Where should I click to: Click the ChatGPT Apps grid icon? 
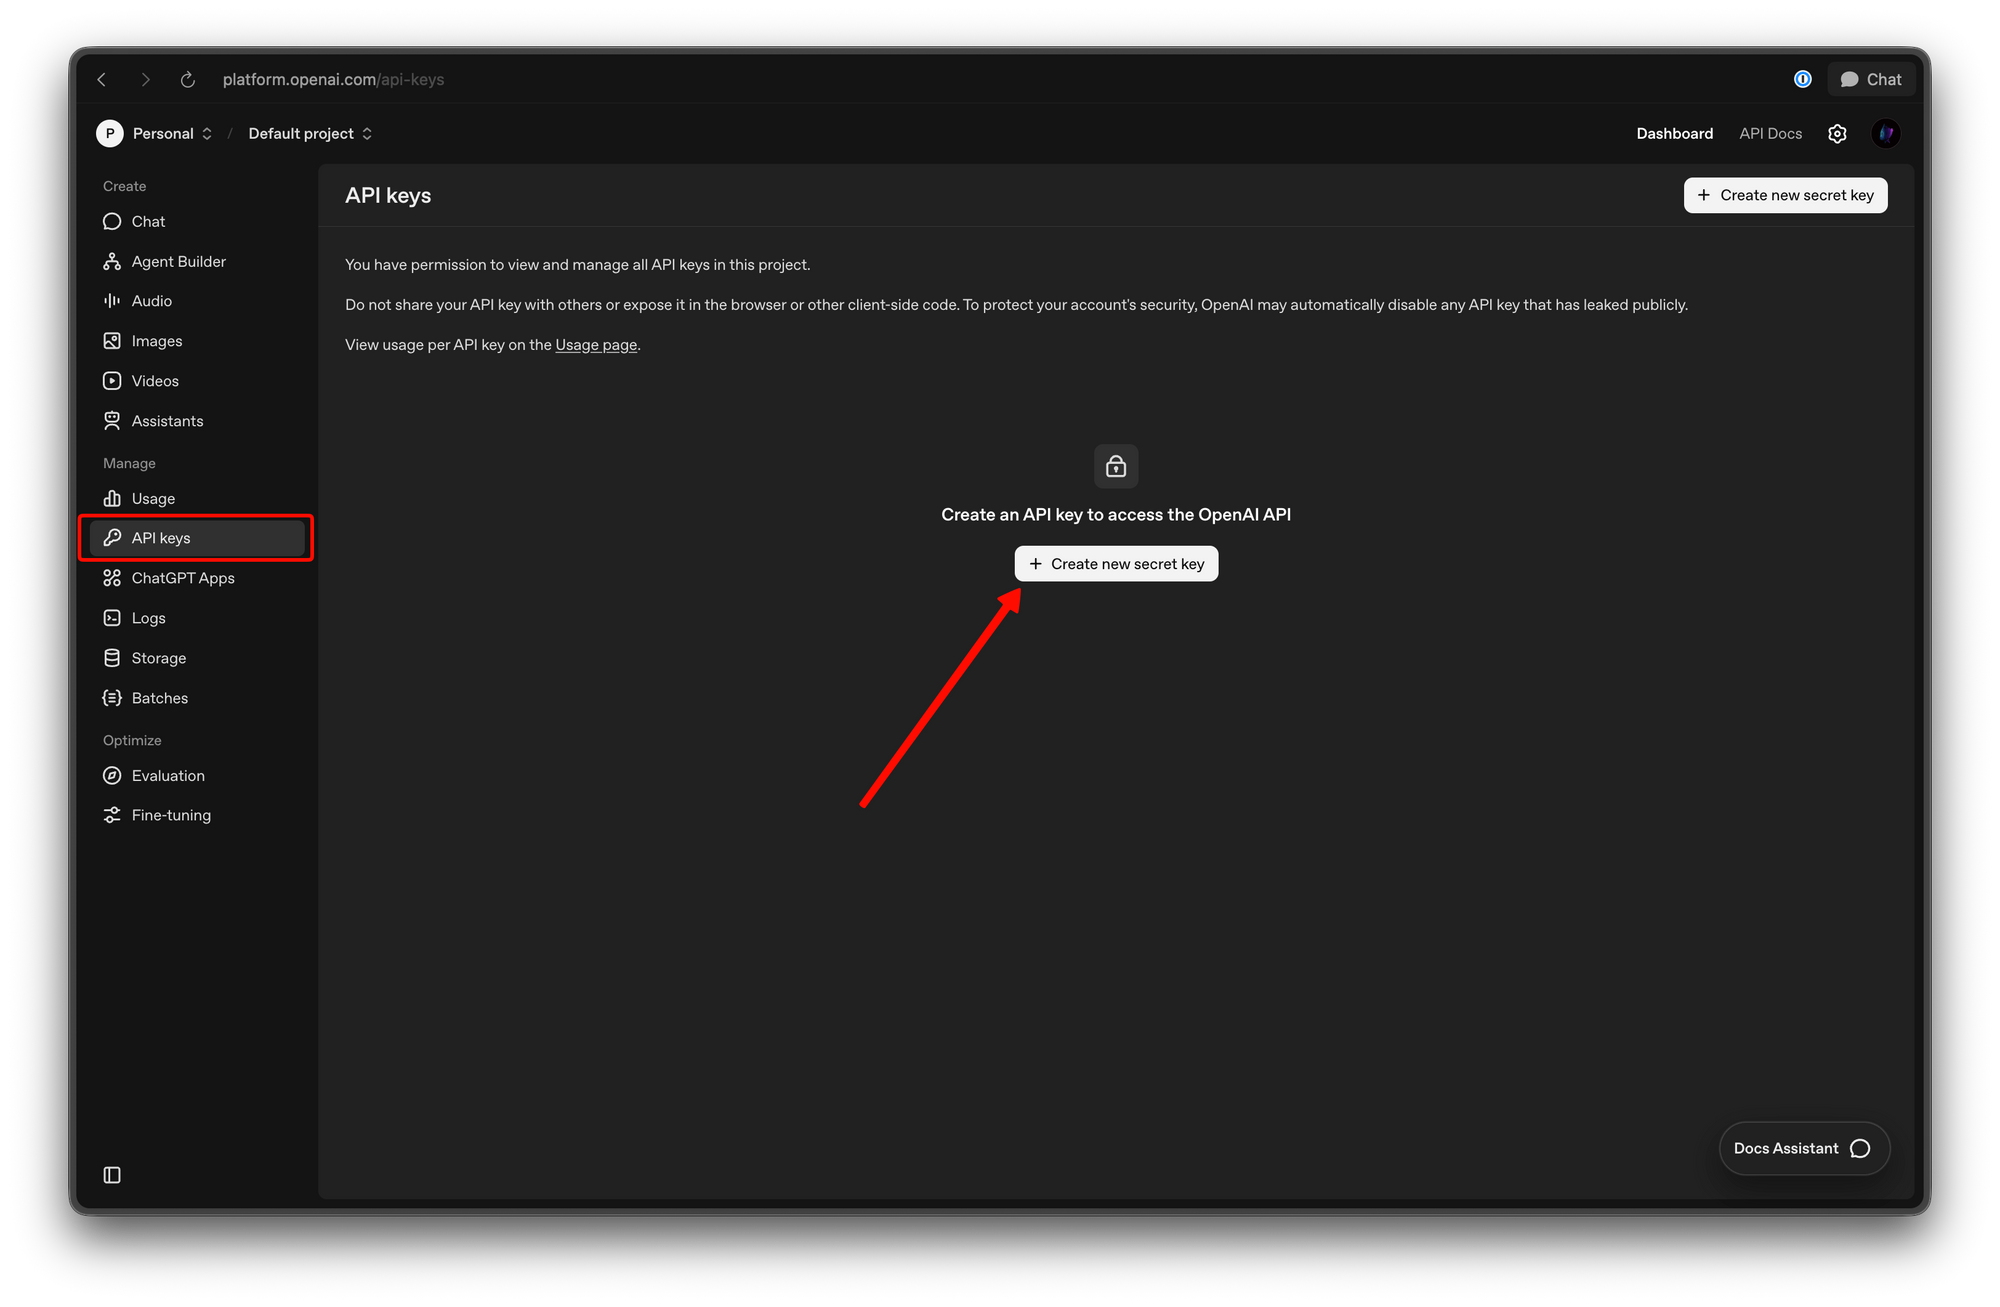112,578
